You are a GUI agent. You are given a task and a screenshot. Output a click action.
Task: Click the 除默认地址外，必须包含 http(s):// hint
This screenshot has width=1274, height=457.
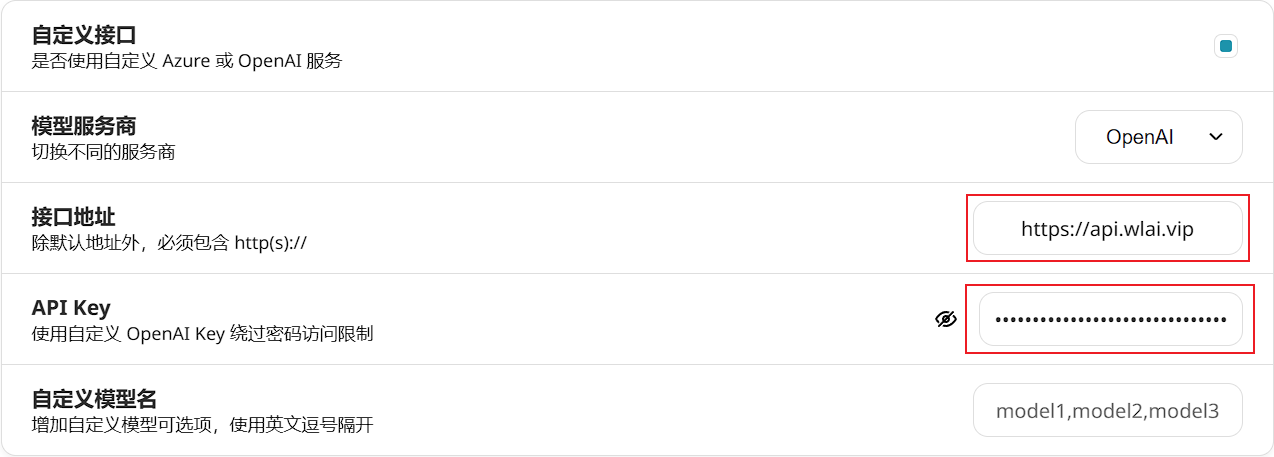(x=168, y=243)
